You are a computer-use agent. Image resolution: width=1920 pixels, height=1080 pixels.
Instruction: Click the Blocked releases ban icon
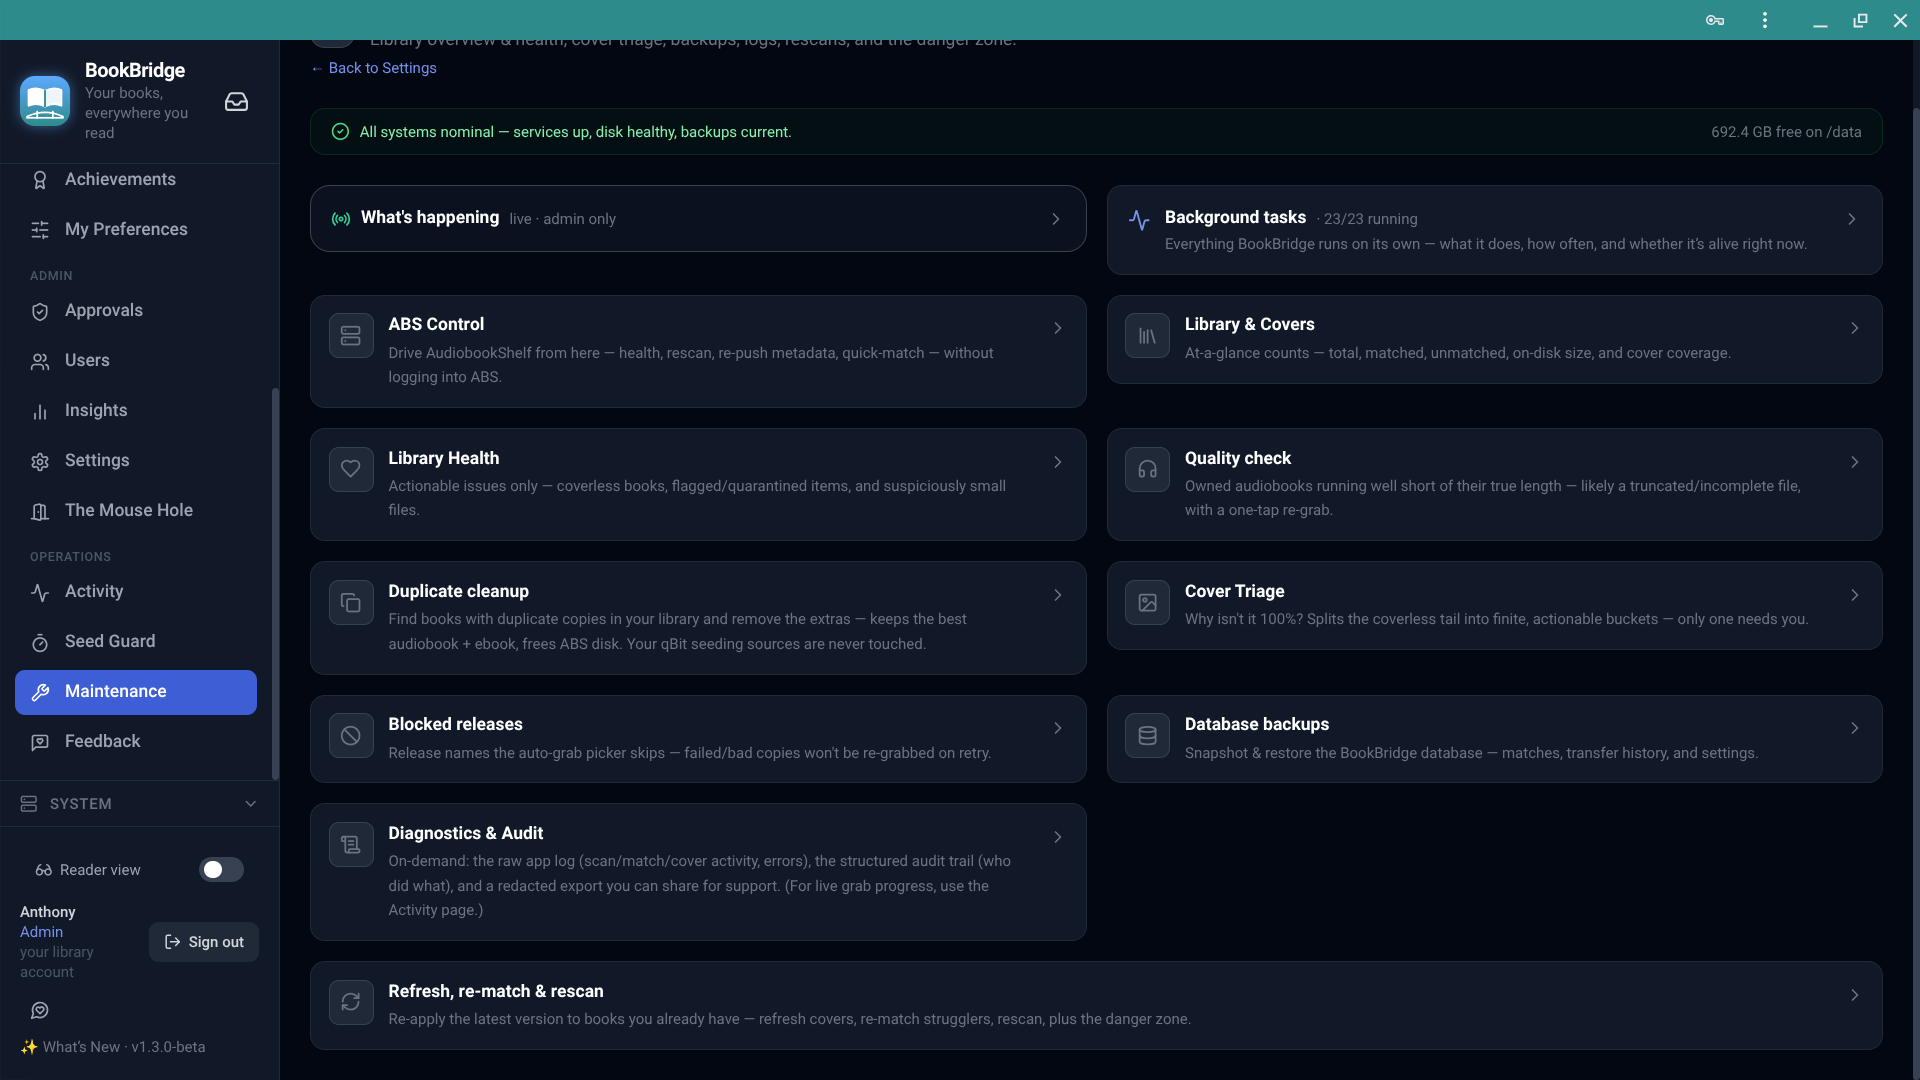coord(351,735)
